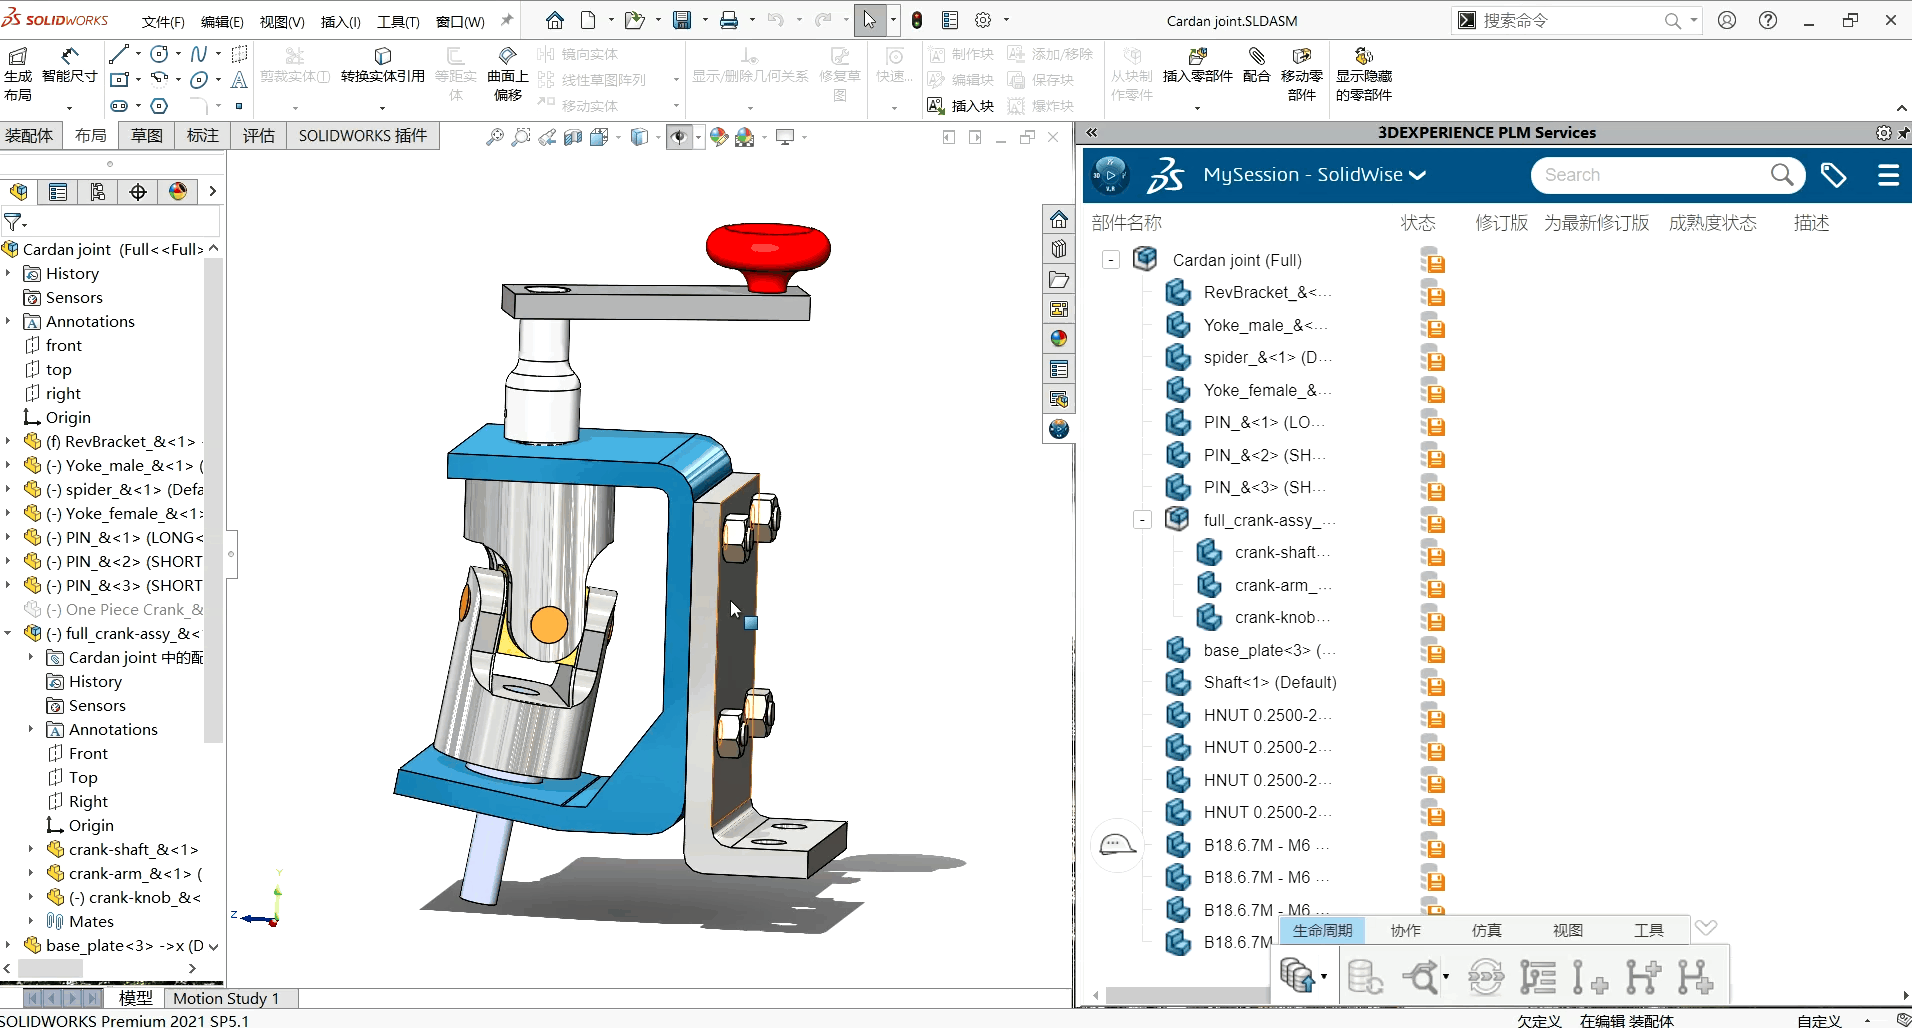Select the Line sketch tool
The image size is (1912, 1028).
click(119, 54)
